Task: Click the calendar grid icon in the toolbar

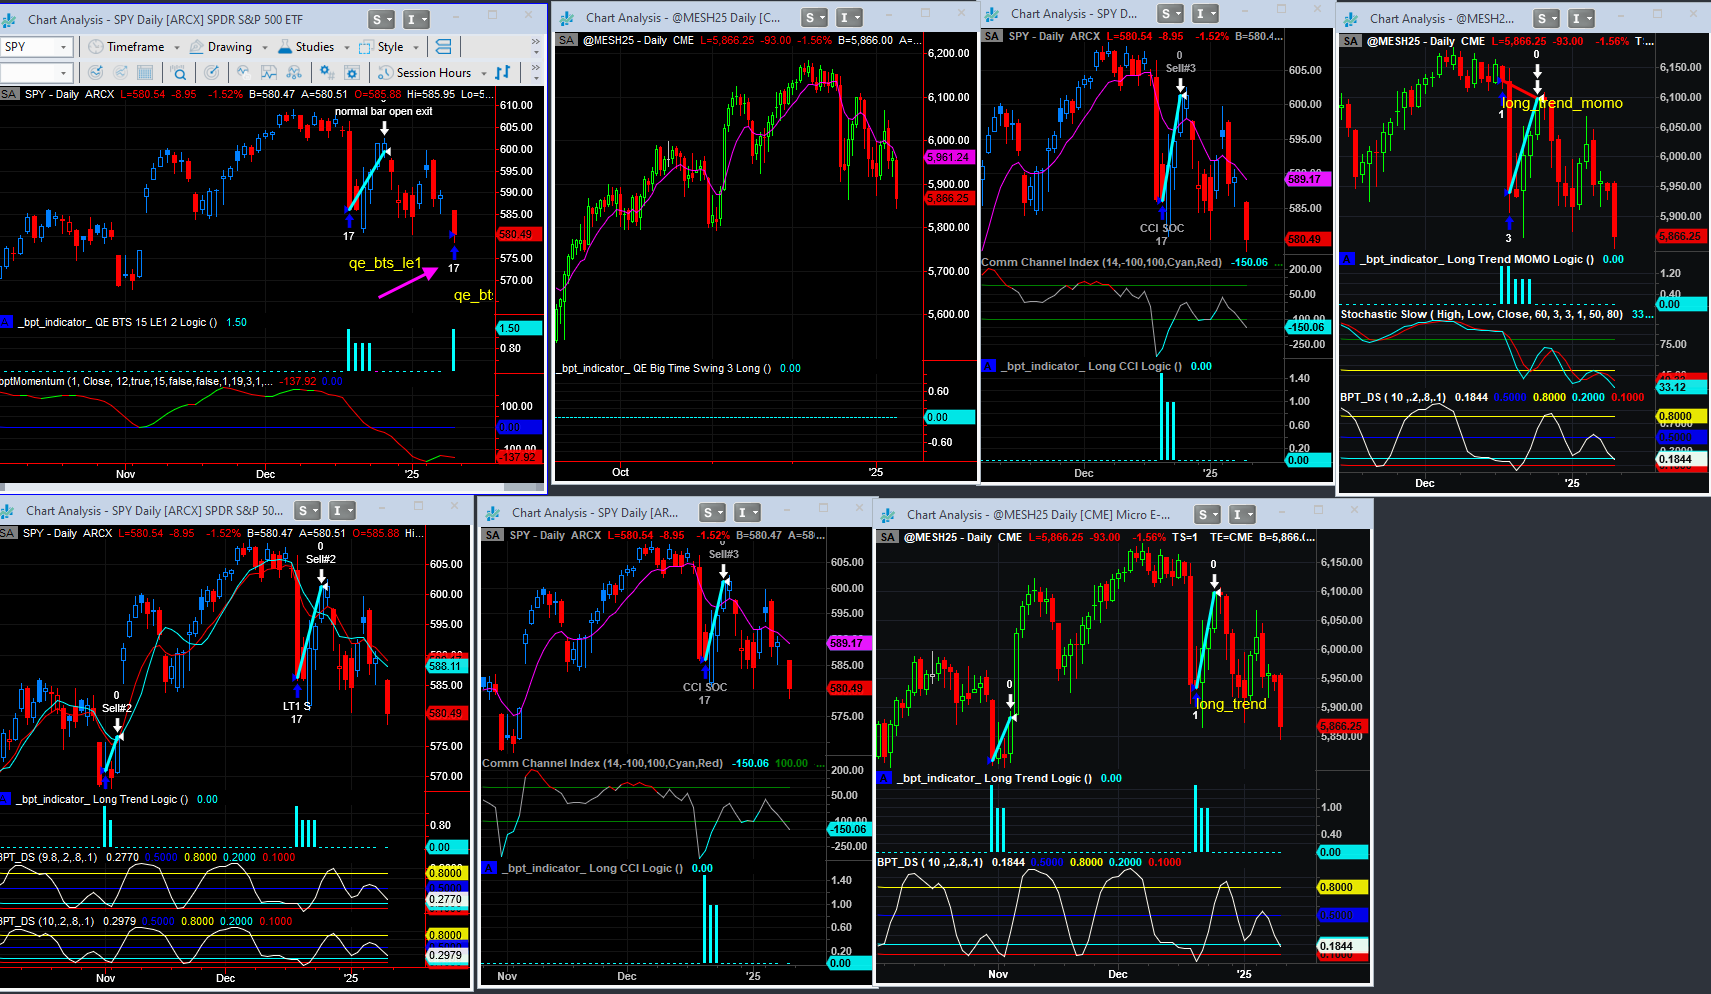Action: point(145,73)
